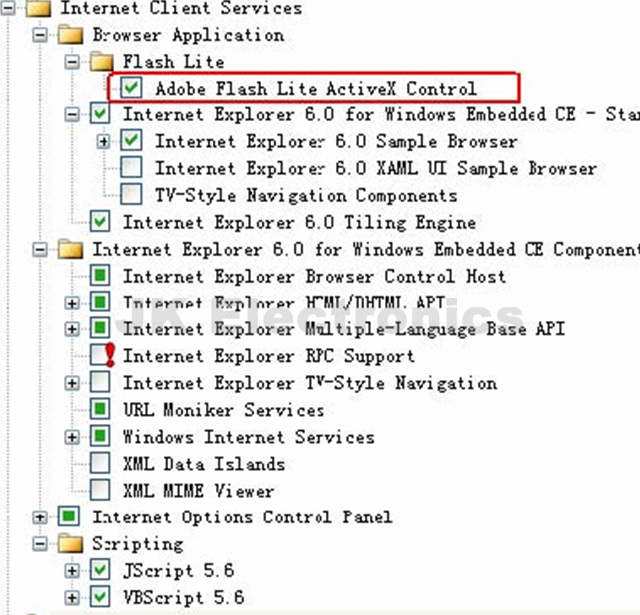Select 'Flash Lite' tree label

tap(174, 62)
